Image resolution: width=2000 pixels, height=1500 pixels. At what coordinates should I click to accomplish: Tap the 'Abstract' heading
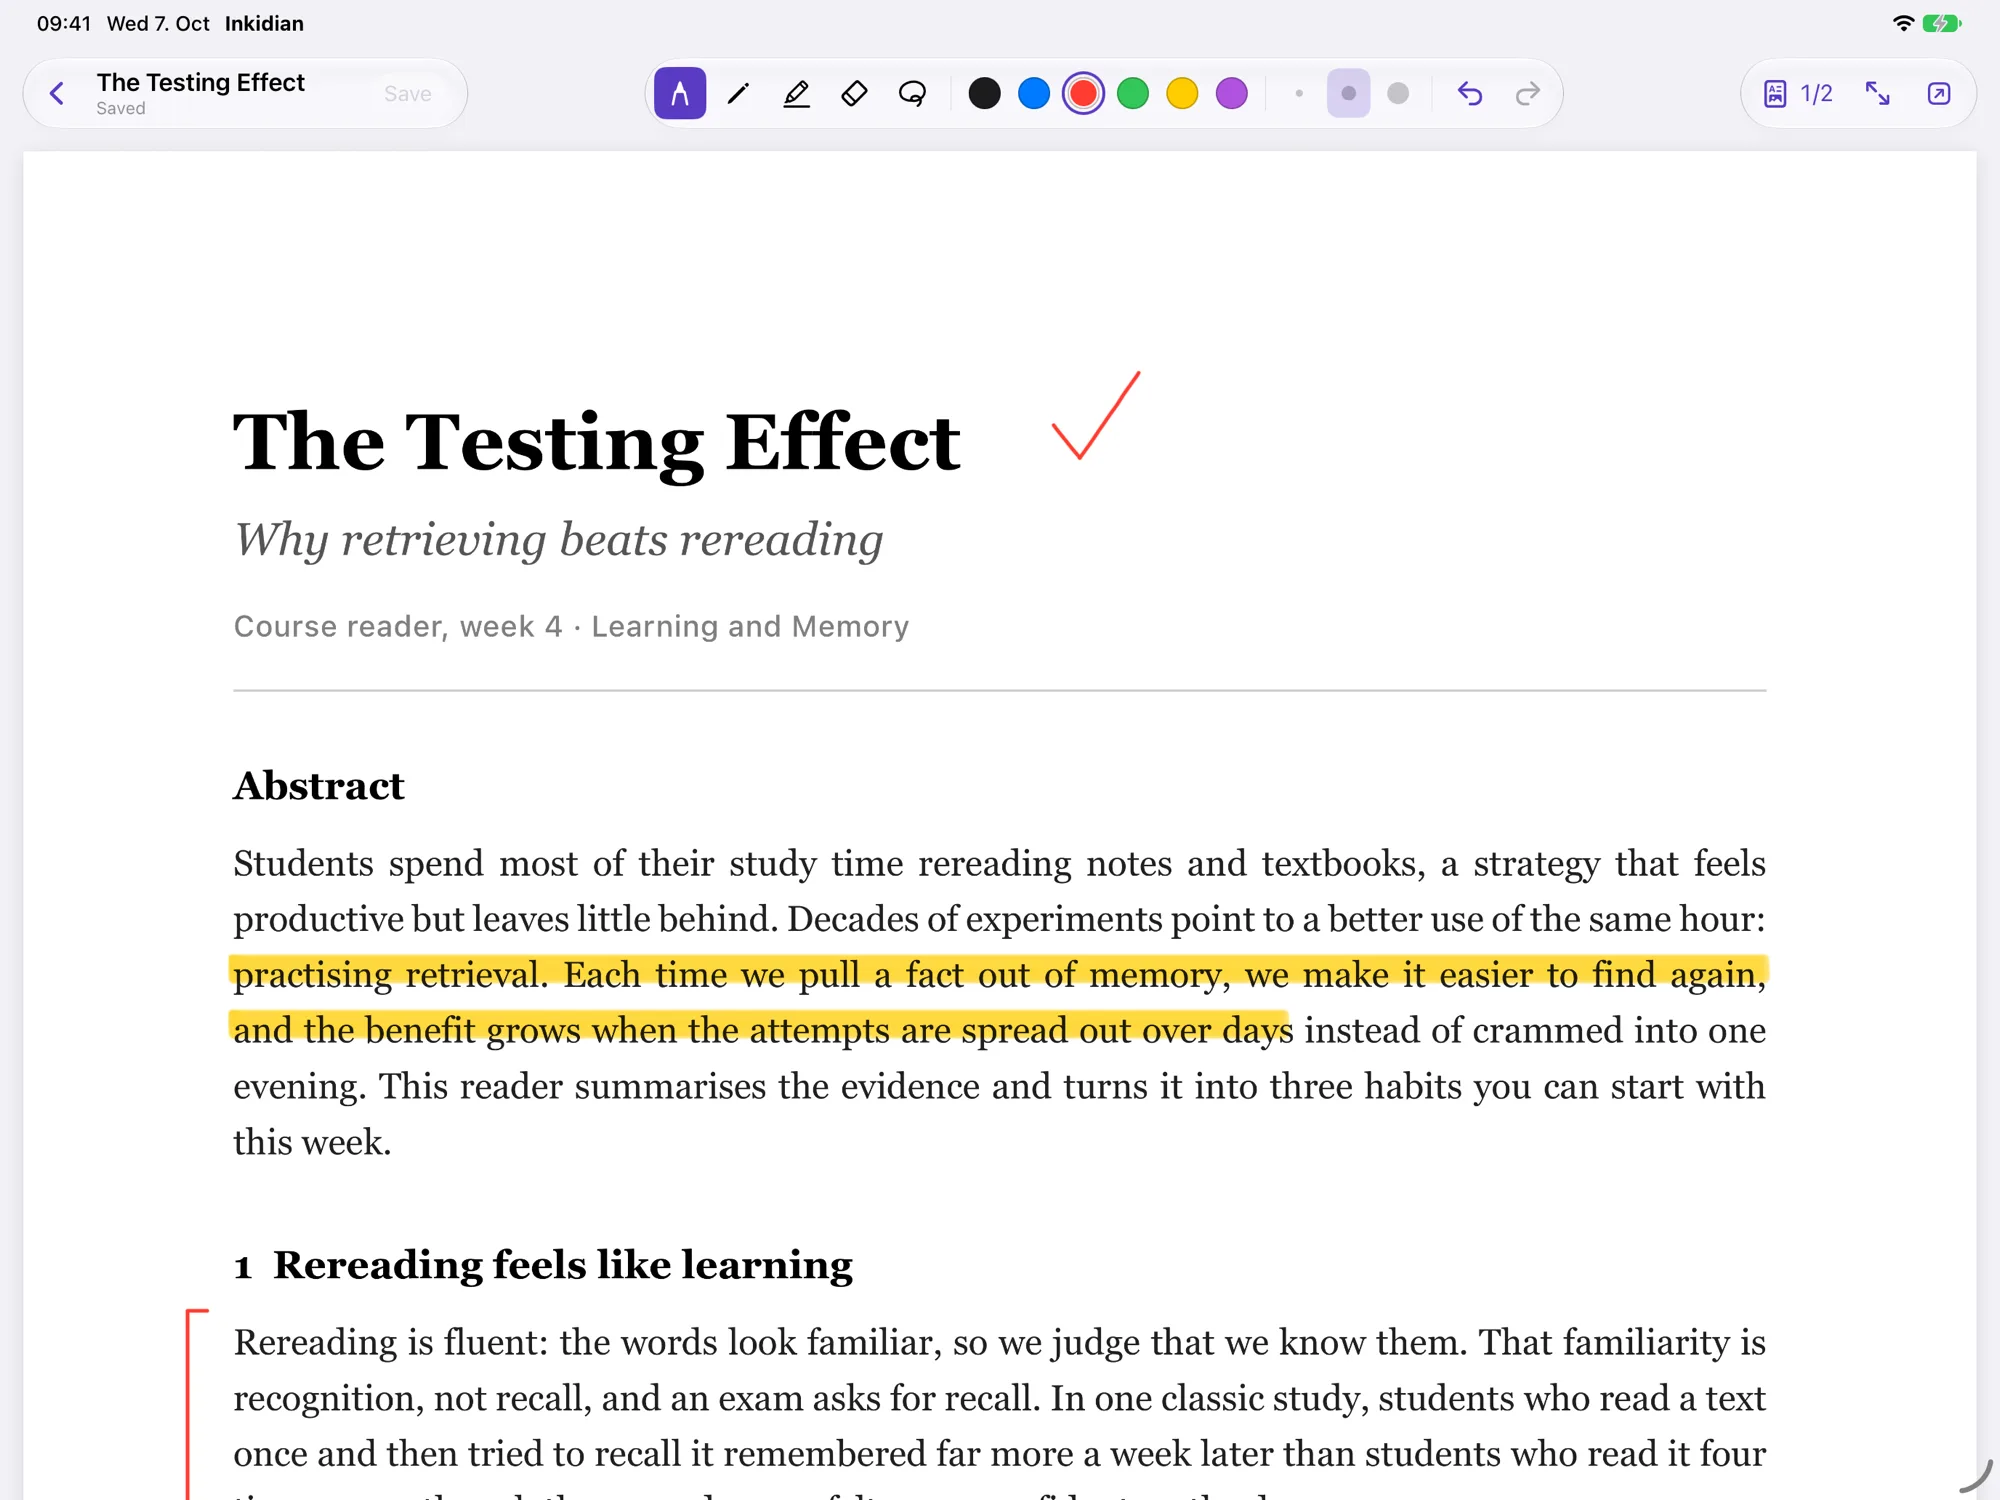coord(319,786)
